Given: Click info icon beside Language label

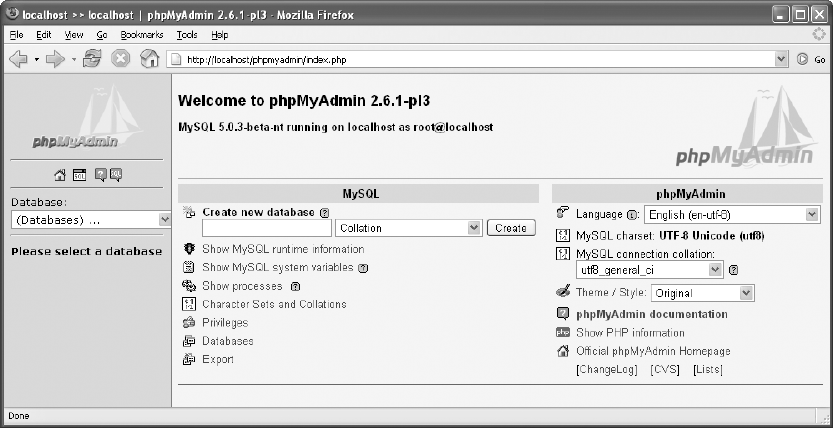Looking at the screenshot, I should click(632, 216).
